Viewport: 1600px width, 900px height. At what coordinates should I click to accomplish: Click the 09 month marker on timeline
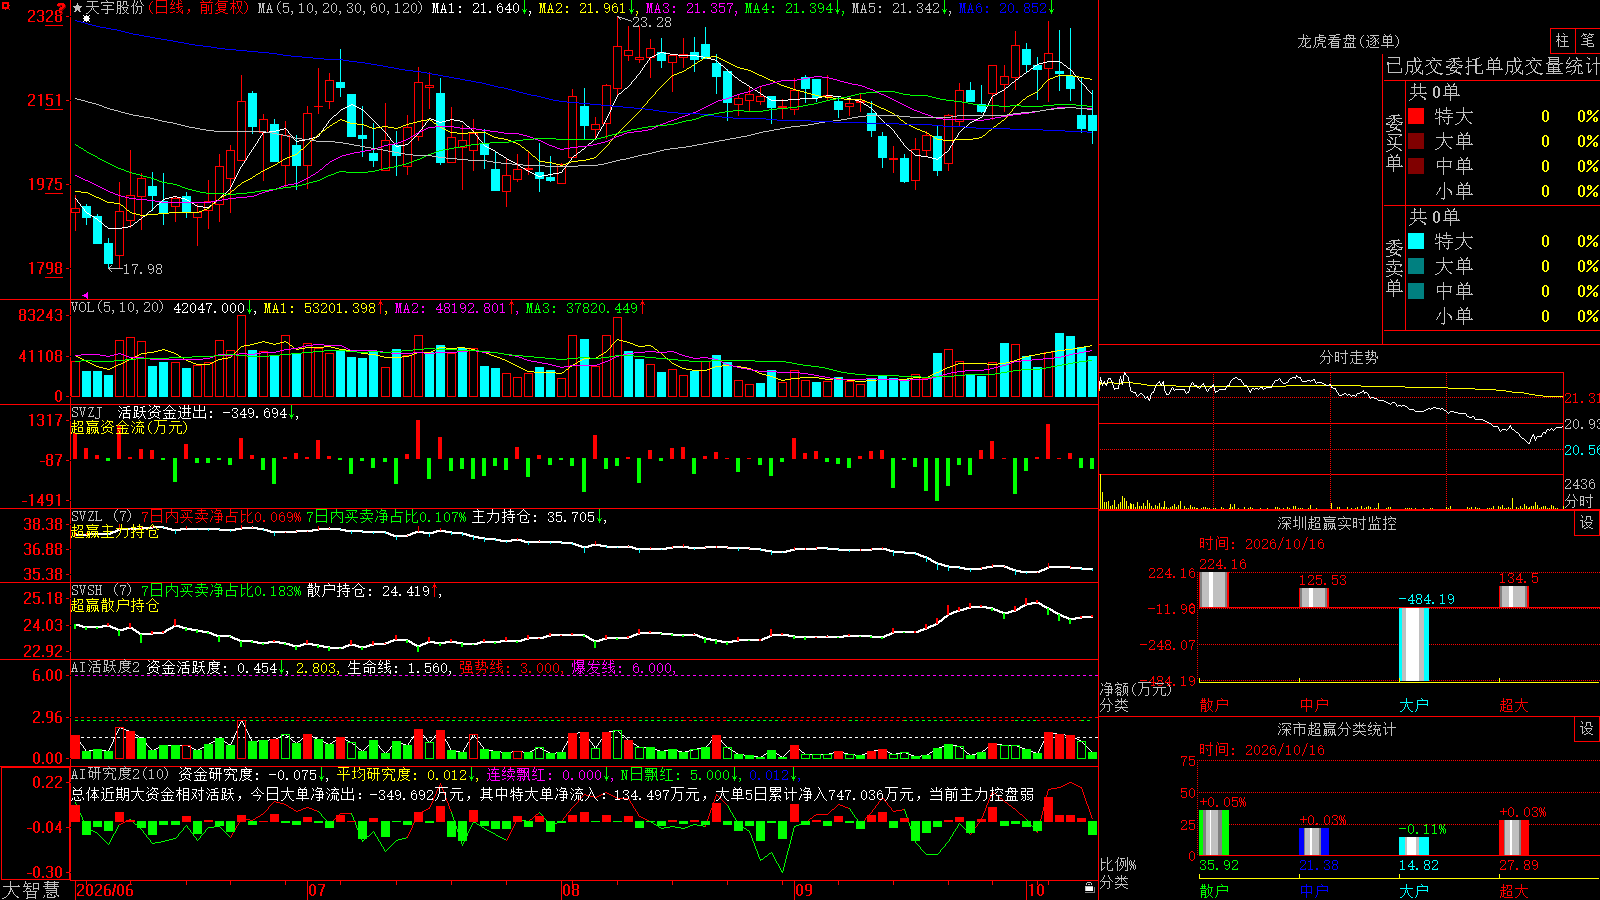[x=804, y=890]
